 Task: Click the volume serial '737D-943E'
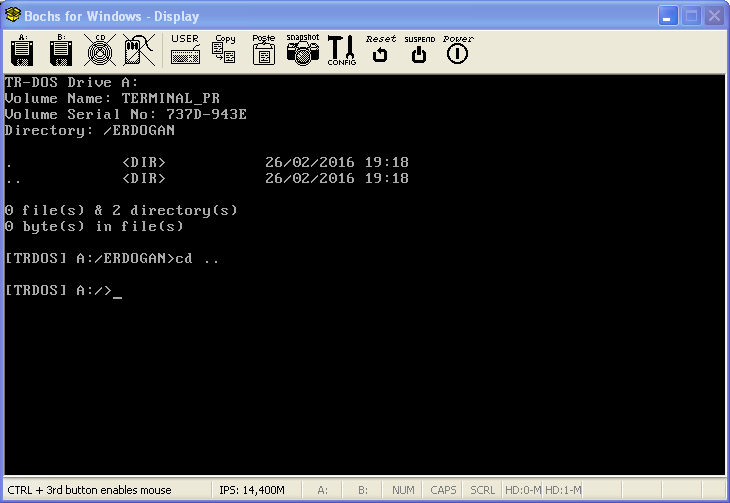[x=206, y=114]
